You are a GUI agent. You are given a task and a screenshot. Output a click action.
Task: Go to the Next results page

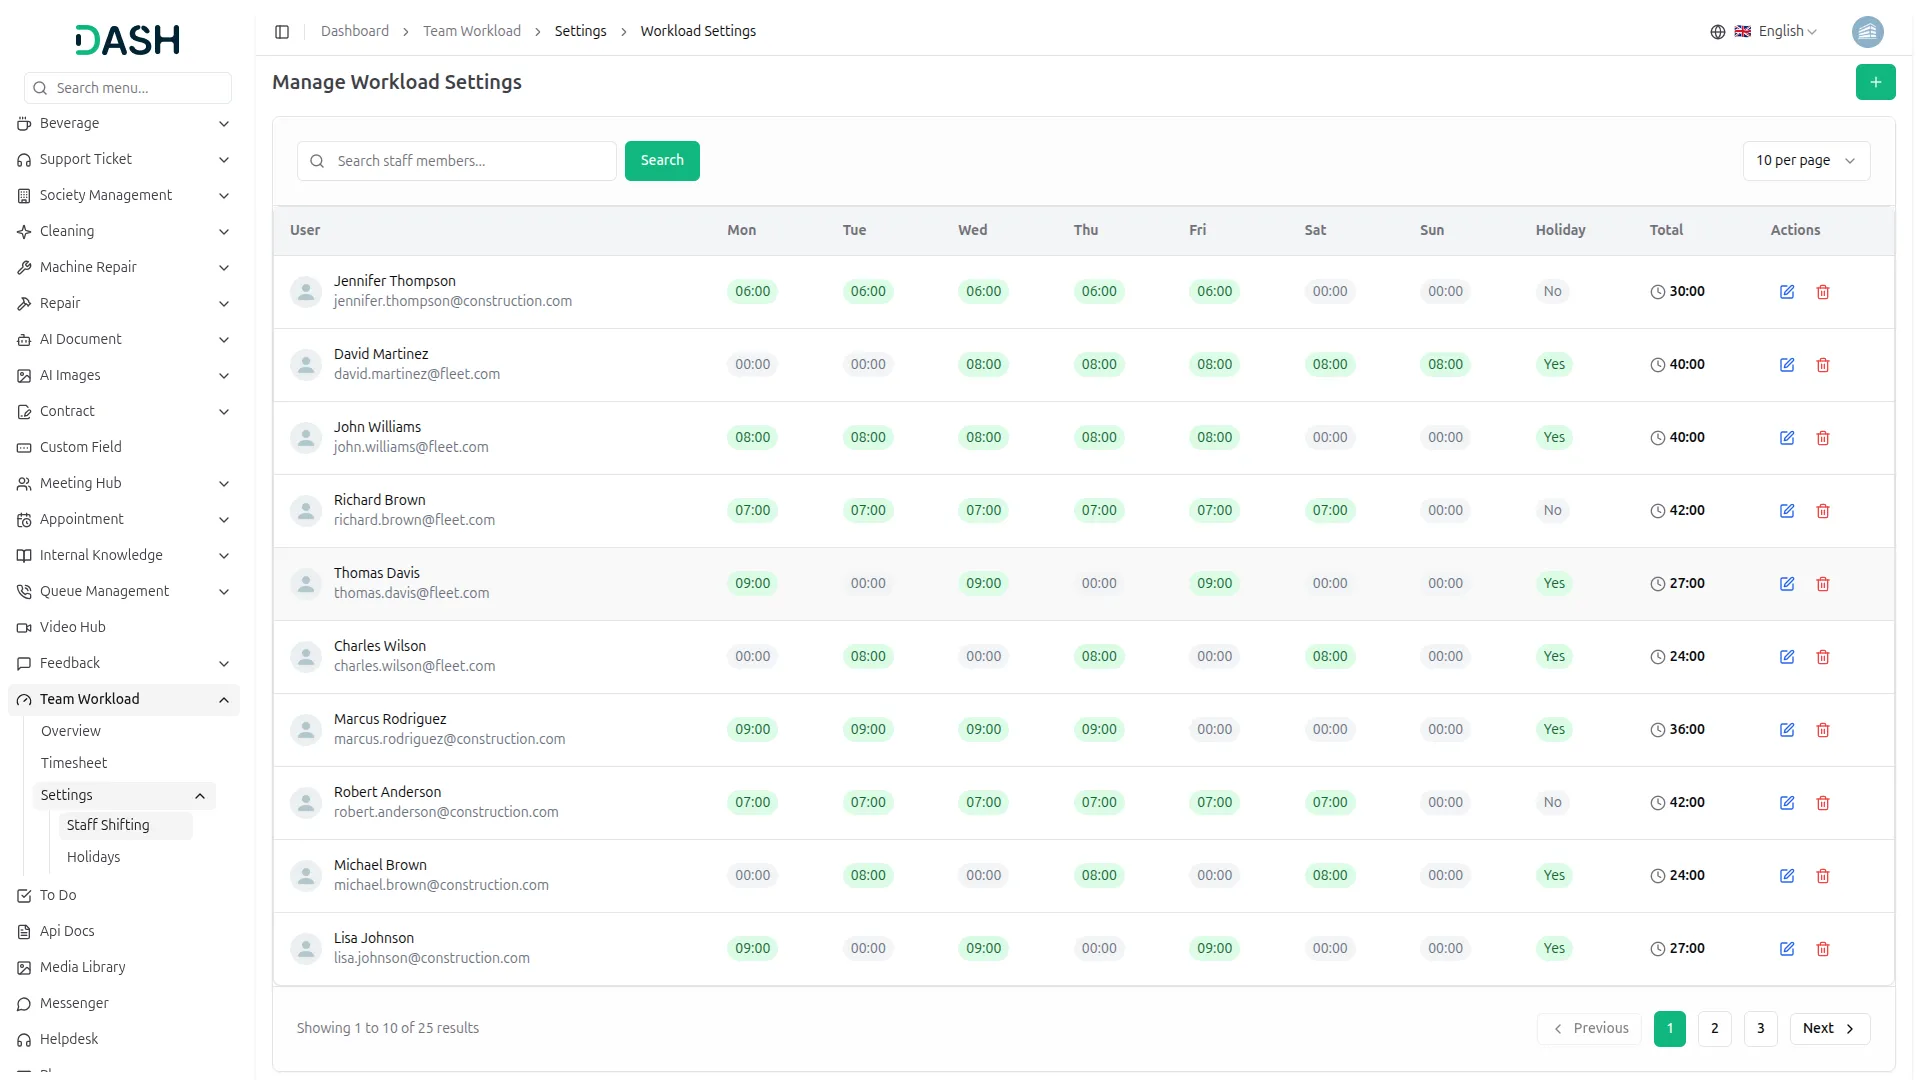(1829, 1028)
